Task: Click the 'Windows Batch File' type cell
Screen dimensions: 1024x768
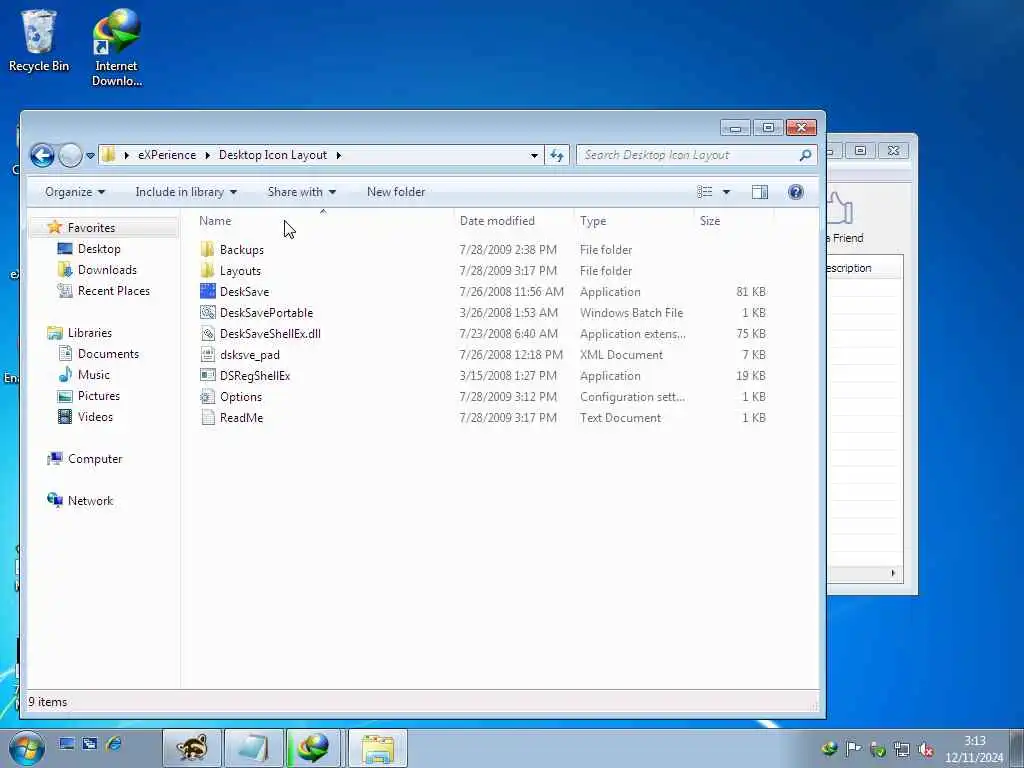Action: coord(632,312)
